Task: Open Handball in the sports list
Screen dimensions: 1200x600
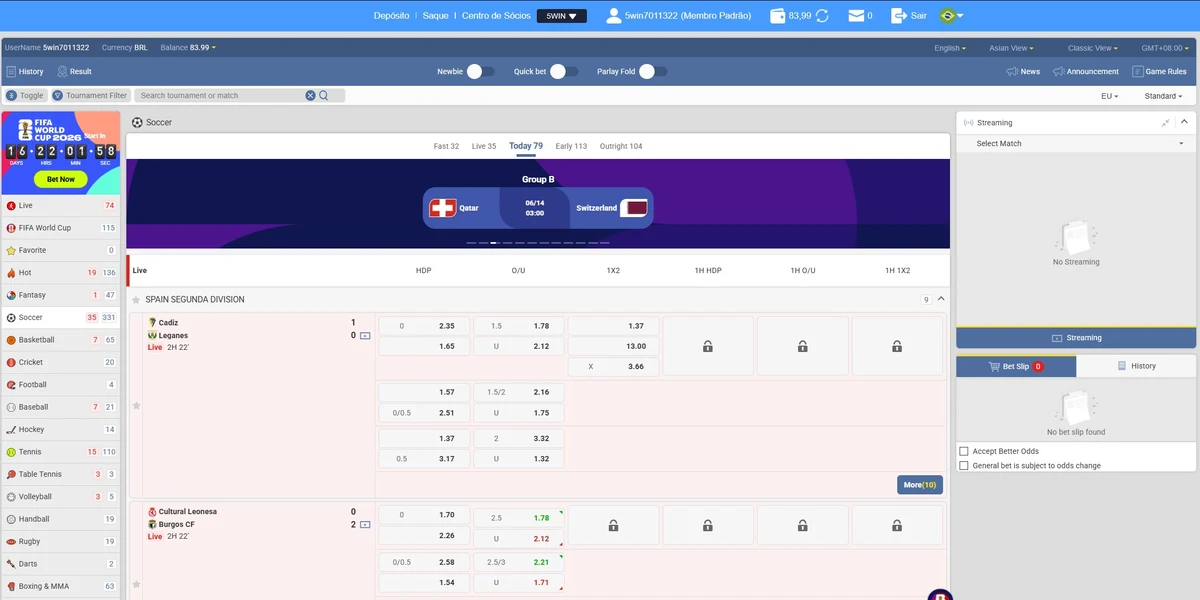Action: (60, 519)
